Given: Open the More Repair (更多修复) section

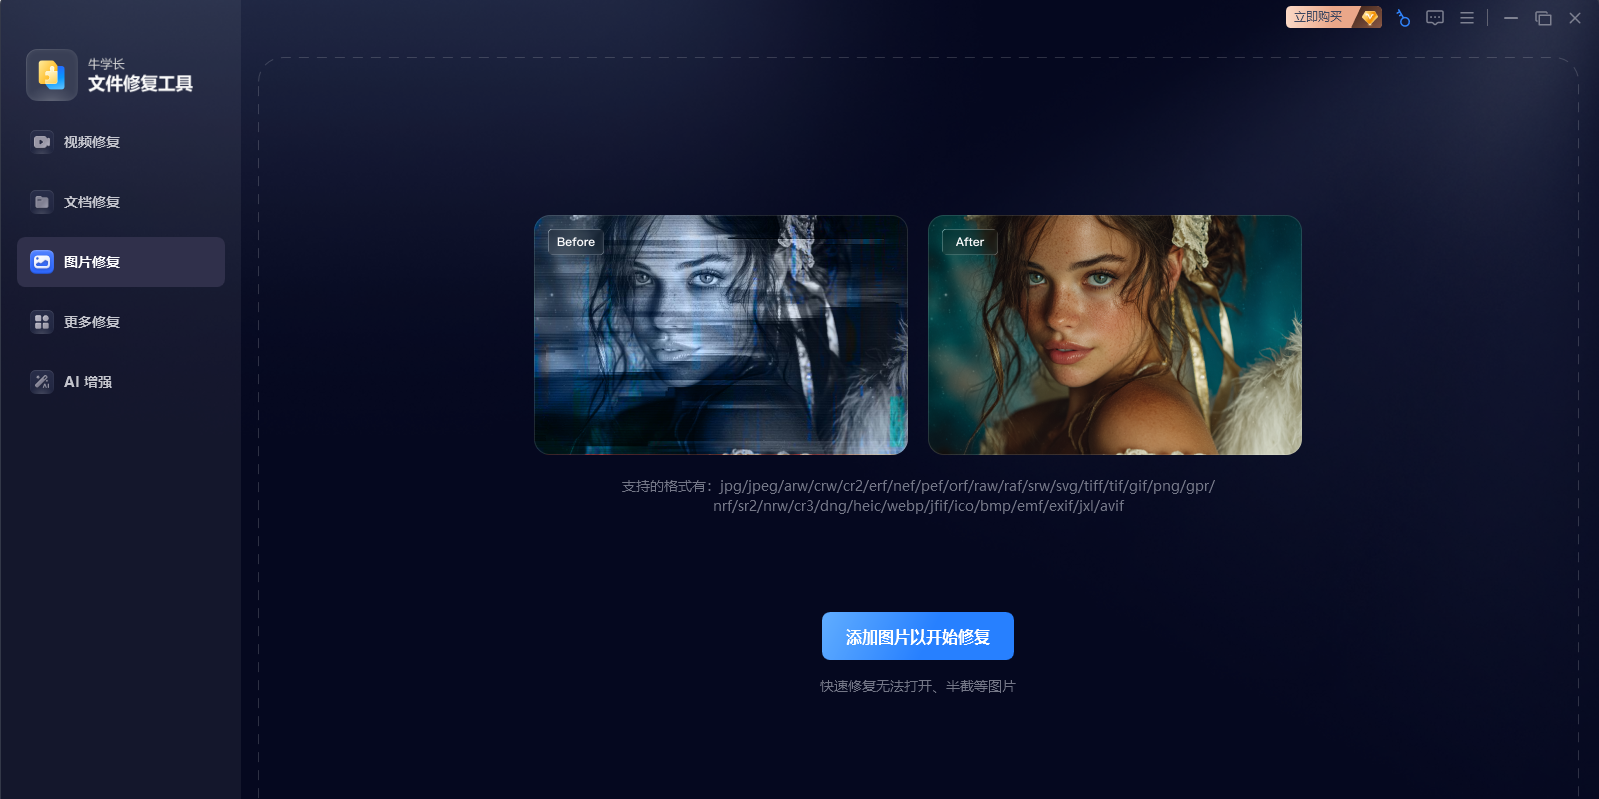Looking at the screenshot, I should (91, 322).
